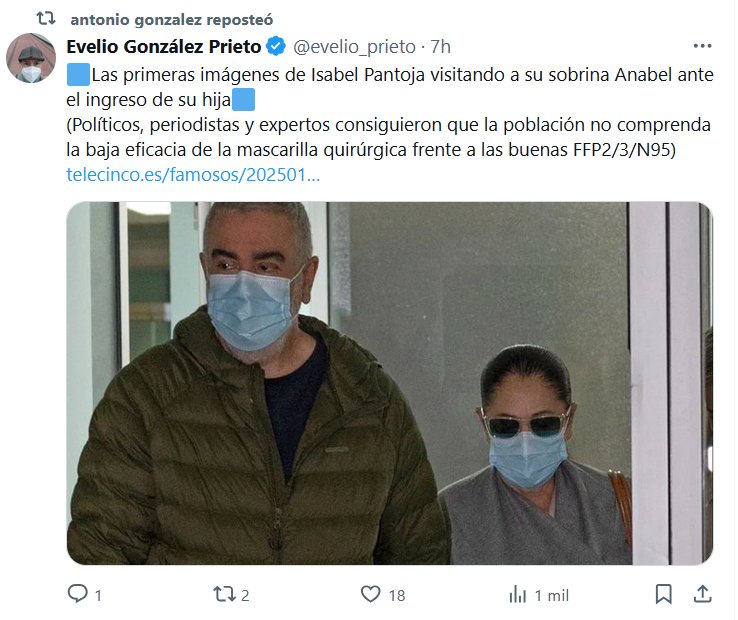Enlarge the attached photo of masked people
The width and height of the screenshot is (738, 620).
[390, 383]
